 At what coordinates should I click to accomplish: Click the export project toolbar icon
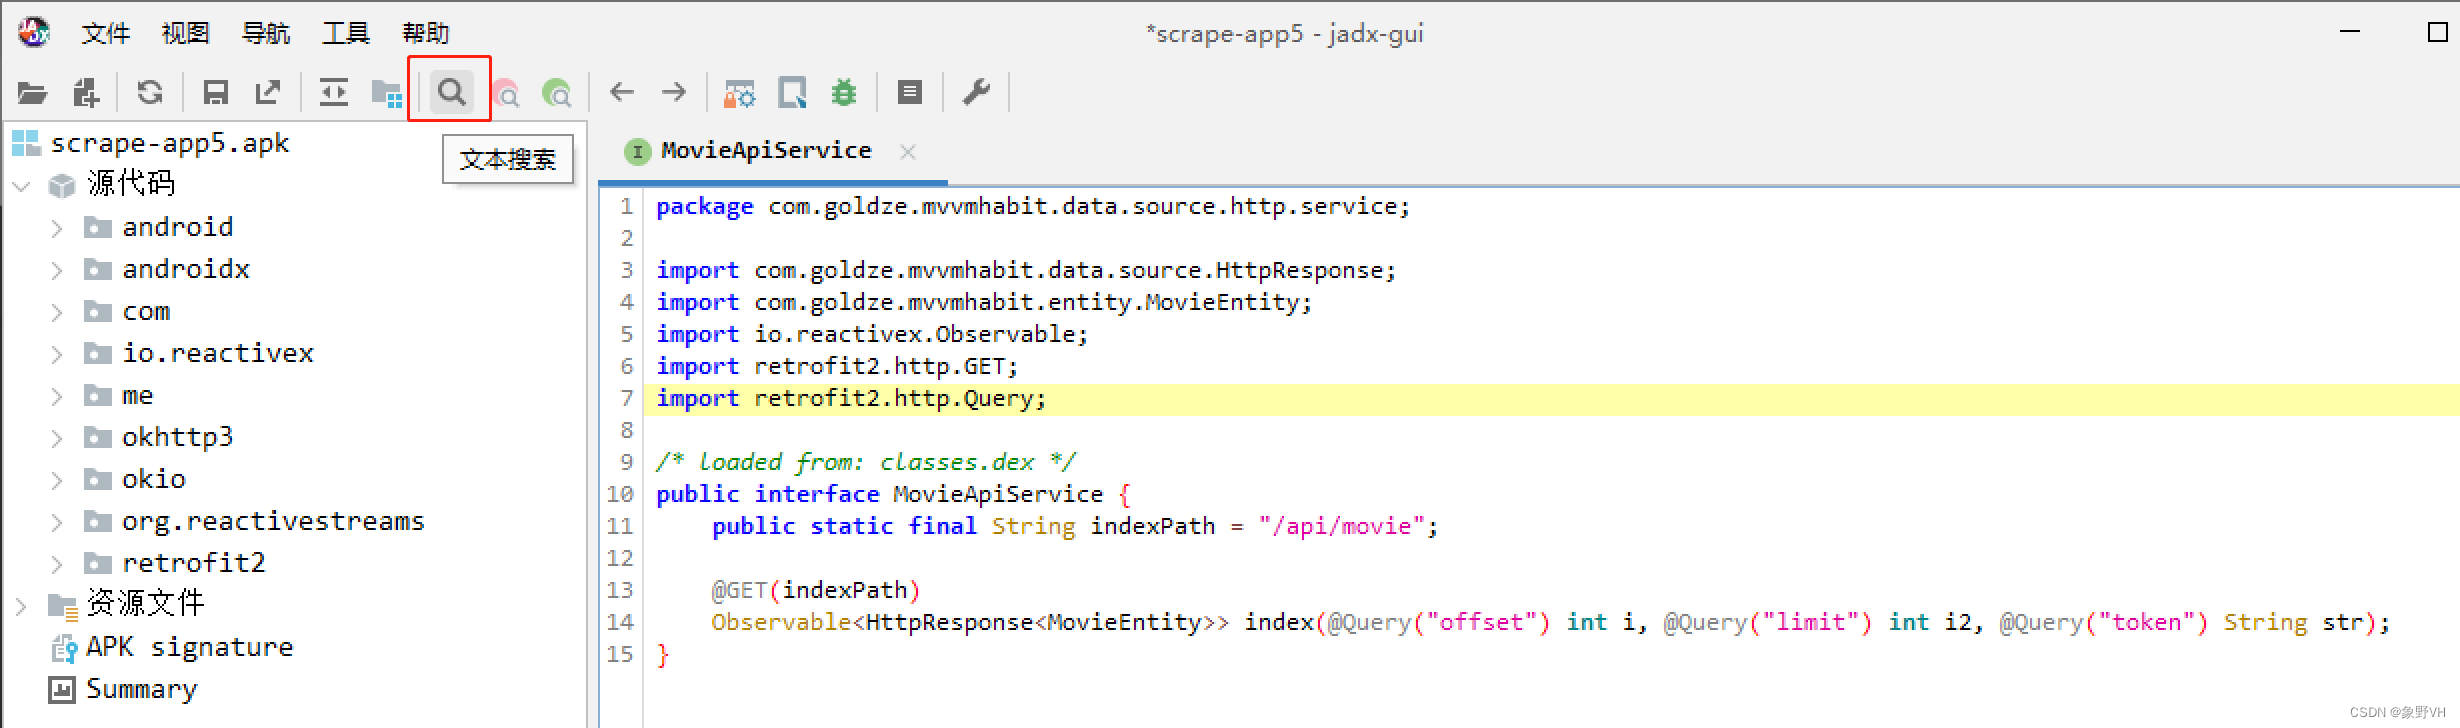268,93
